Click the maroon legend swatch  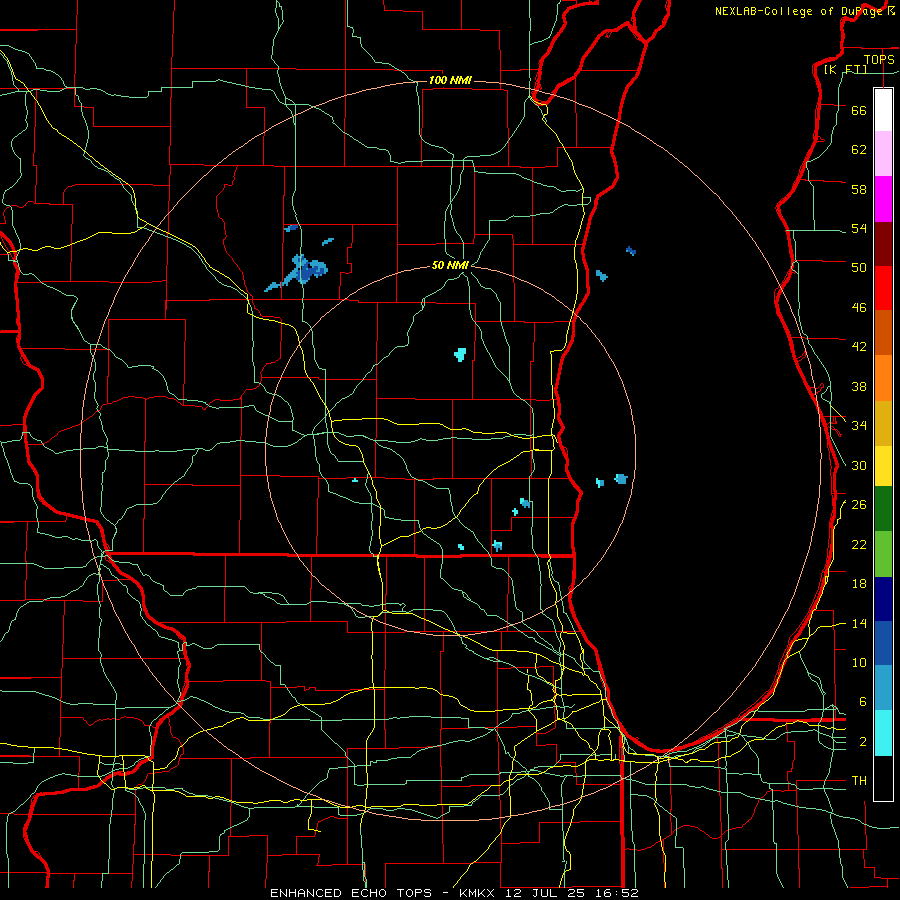click(x=883, y=244)
